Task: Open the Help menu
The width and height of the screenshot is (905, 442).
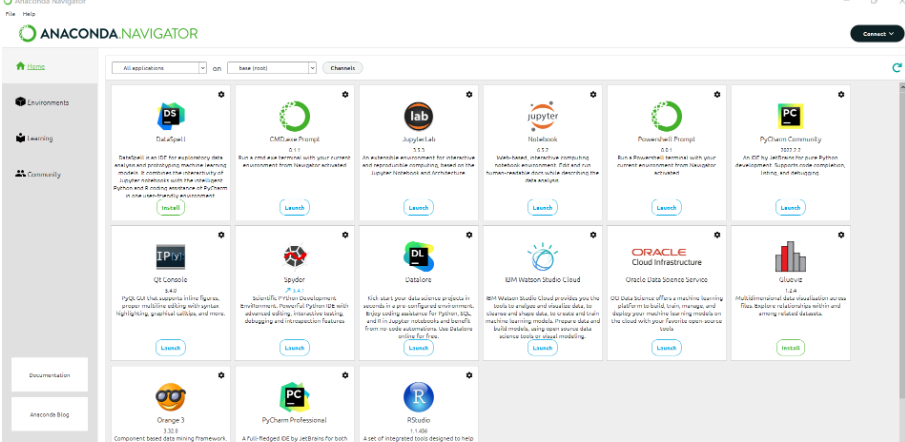Action: pyautogui.click(x=29, y=14)
